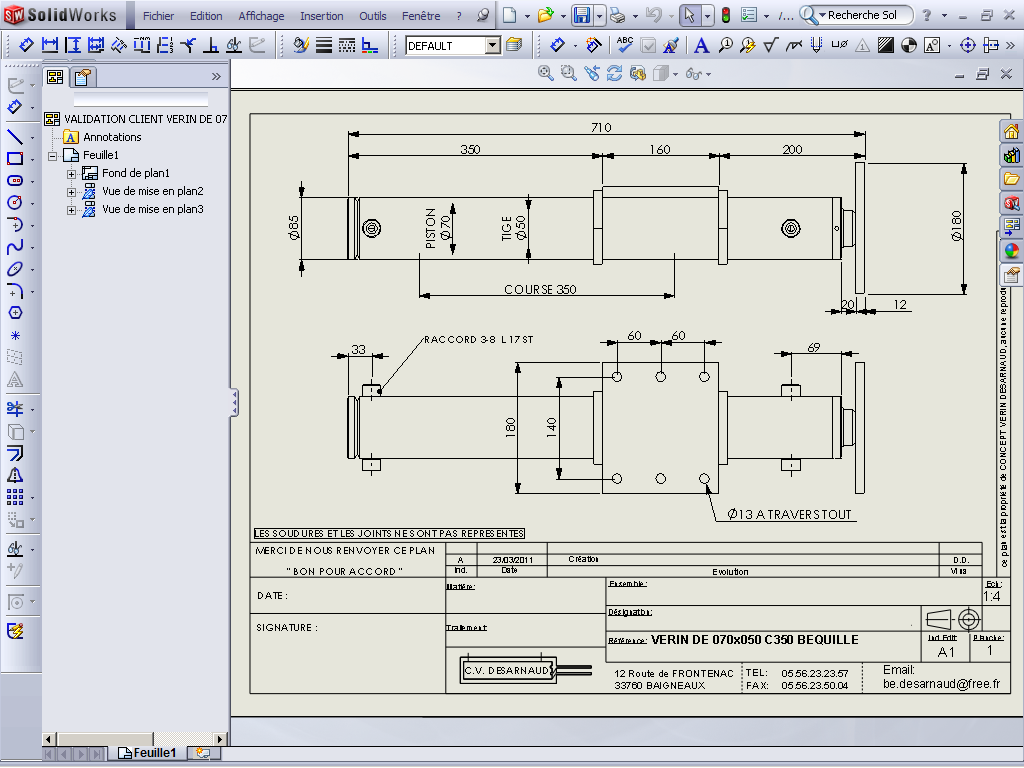
Task: Click the Save icon
Action: 582,15
